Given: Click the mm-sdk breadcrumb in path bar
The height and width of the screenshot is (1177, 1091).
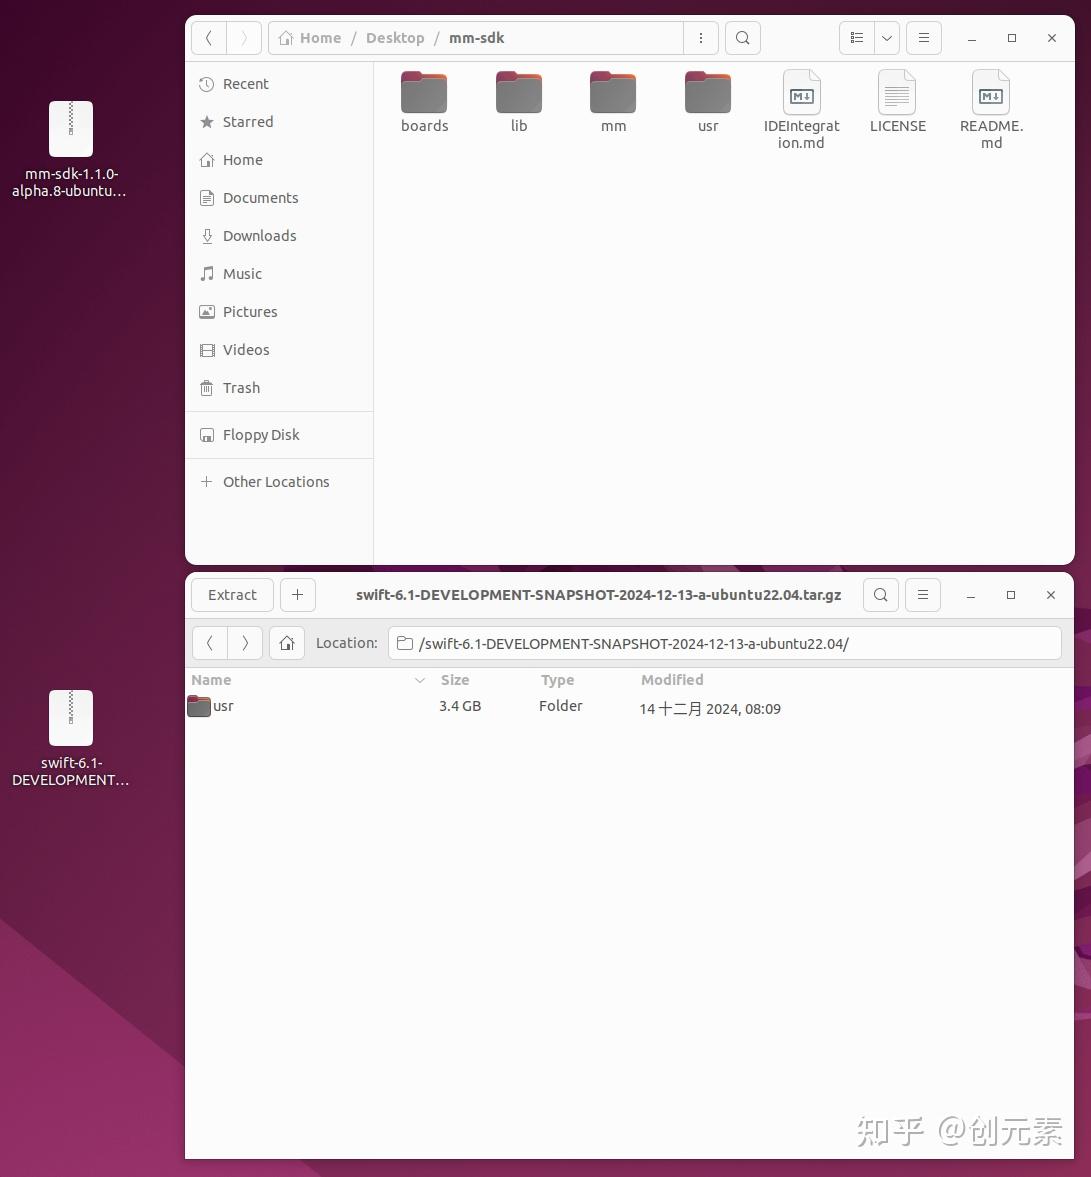Looking at the screenshot, I should (477, 38).
